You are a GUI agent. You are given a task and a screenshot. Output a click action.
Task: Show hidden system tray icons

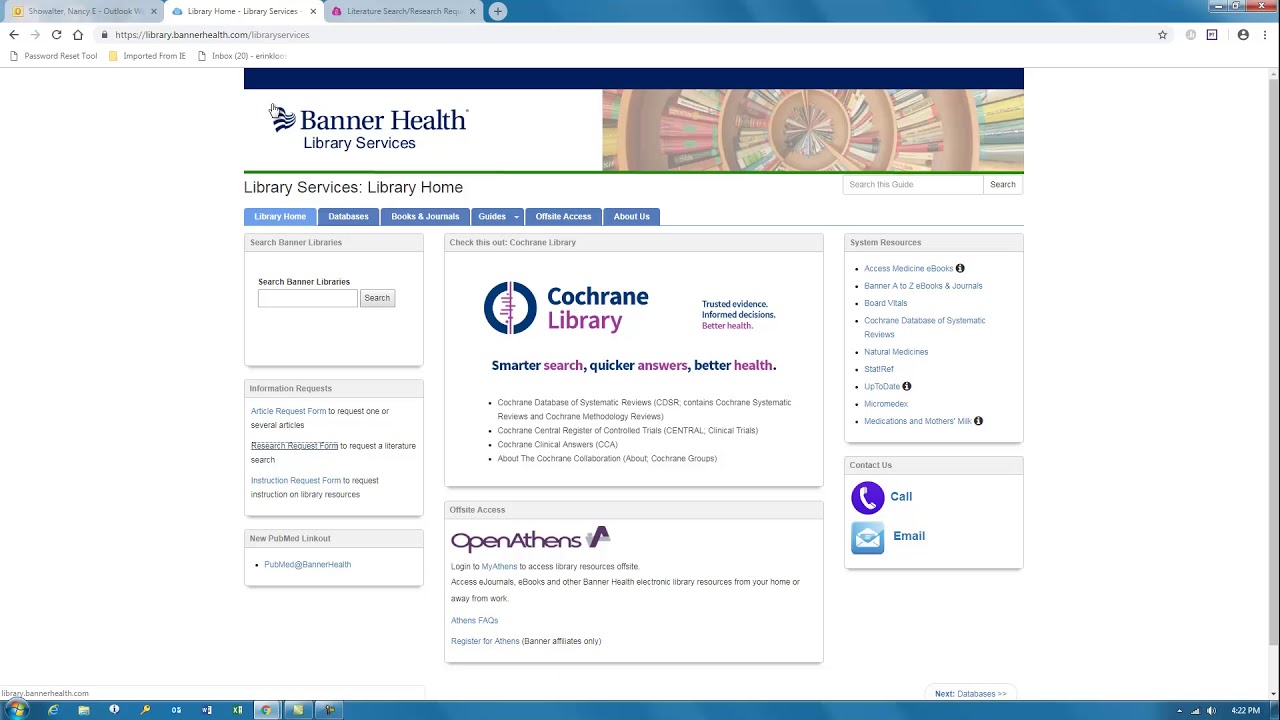point(1179,710)
